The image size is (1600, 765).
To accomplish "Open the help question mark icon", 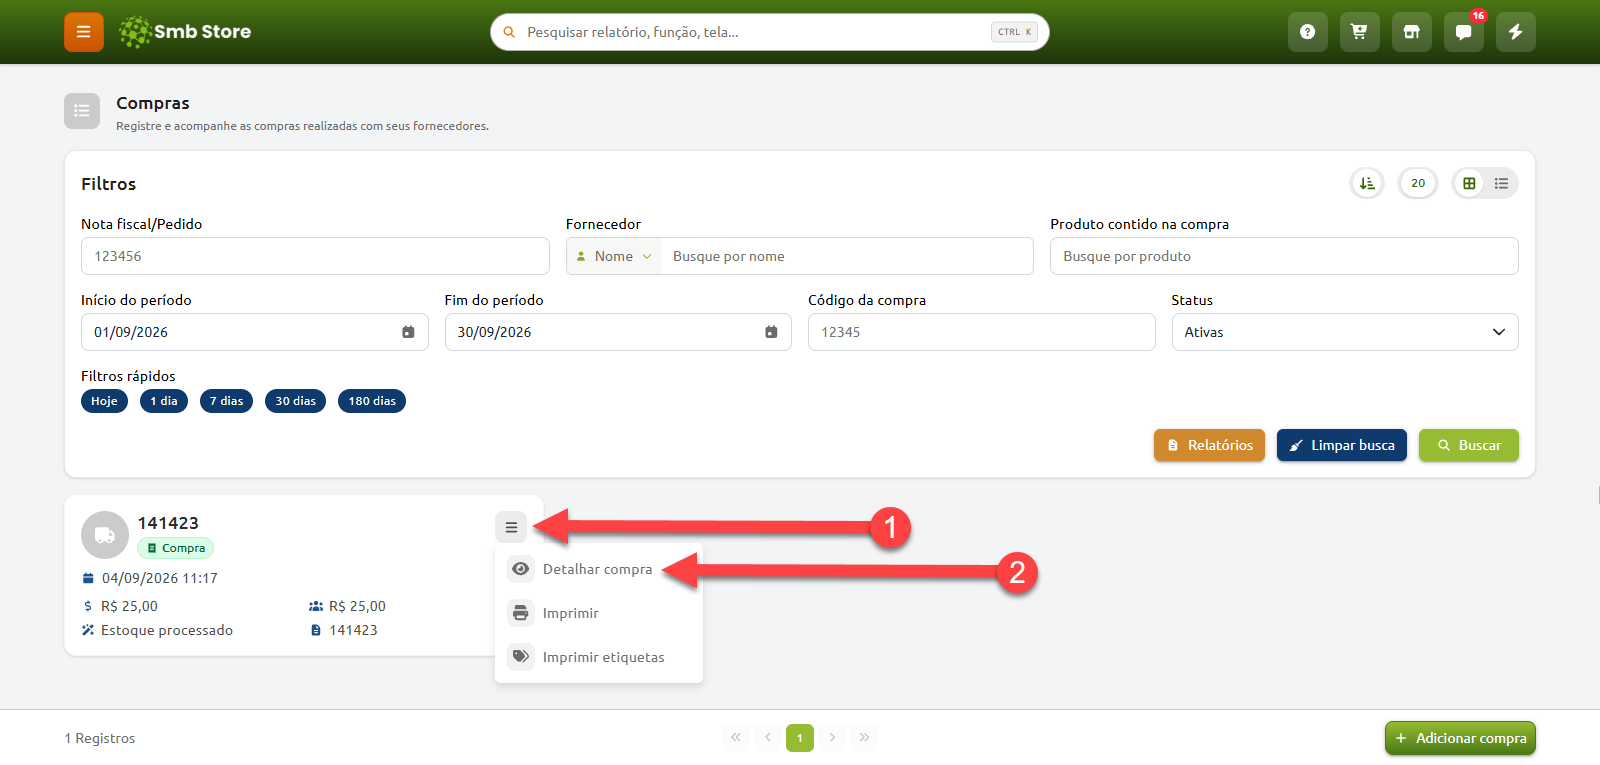I will pos(1307,32).
